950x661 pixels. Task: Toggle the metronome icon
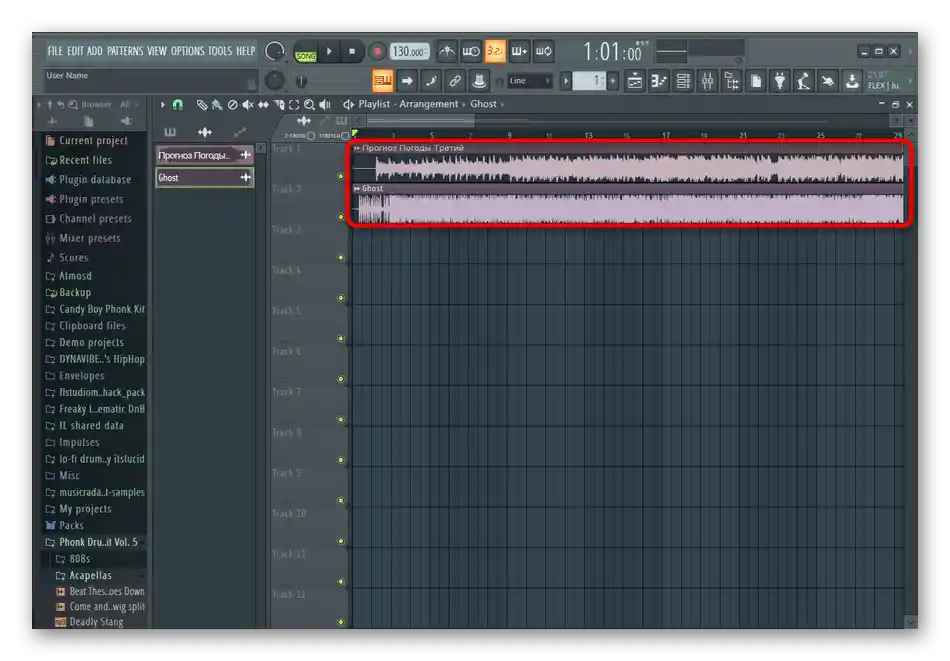[x=447, y=51]
